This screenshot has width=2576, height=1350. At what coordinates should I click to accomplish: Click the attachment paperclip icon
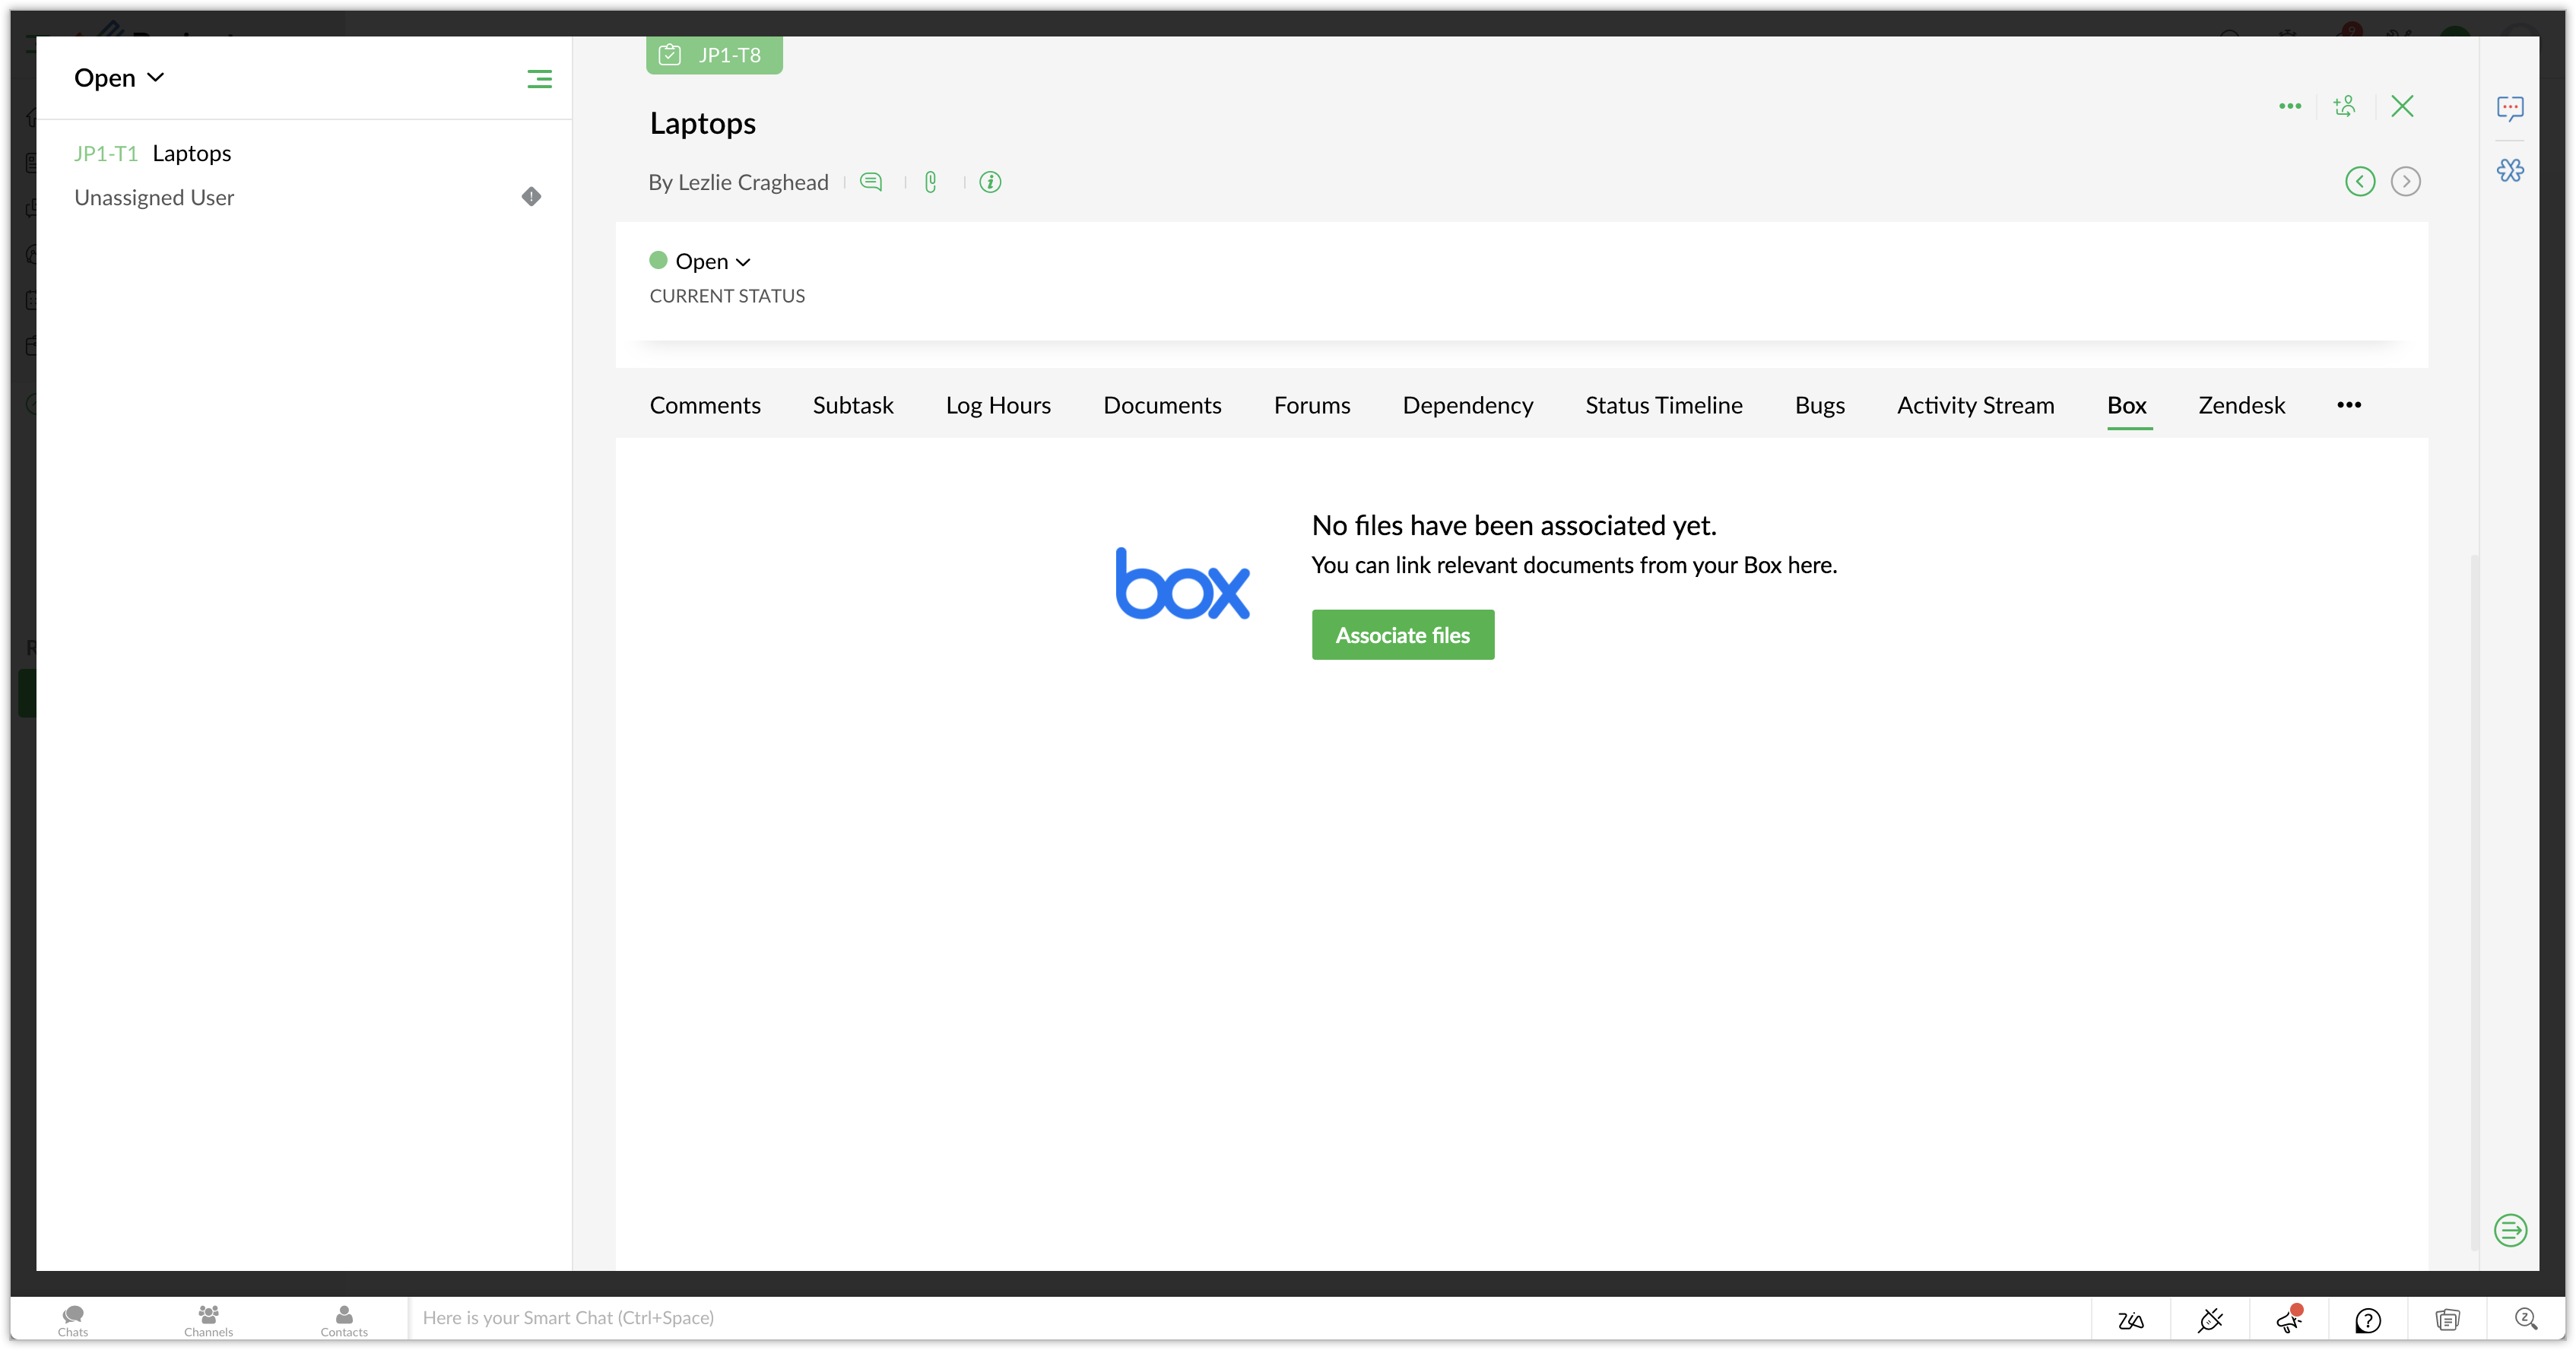pos(930,182)
